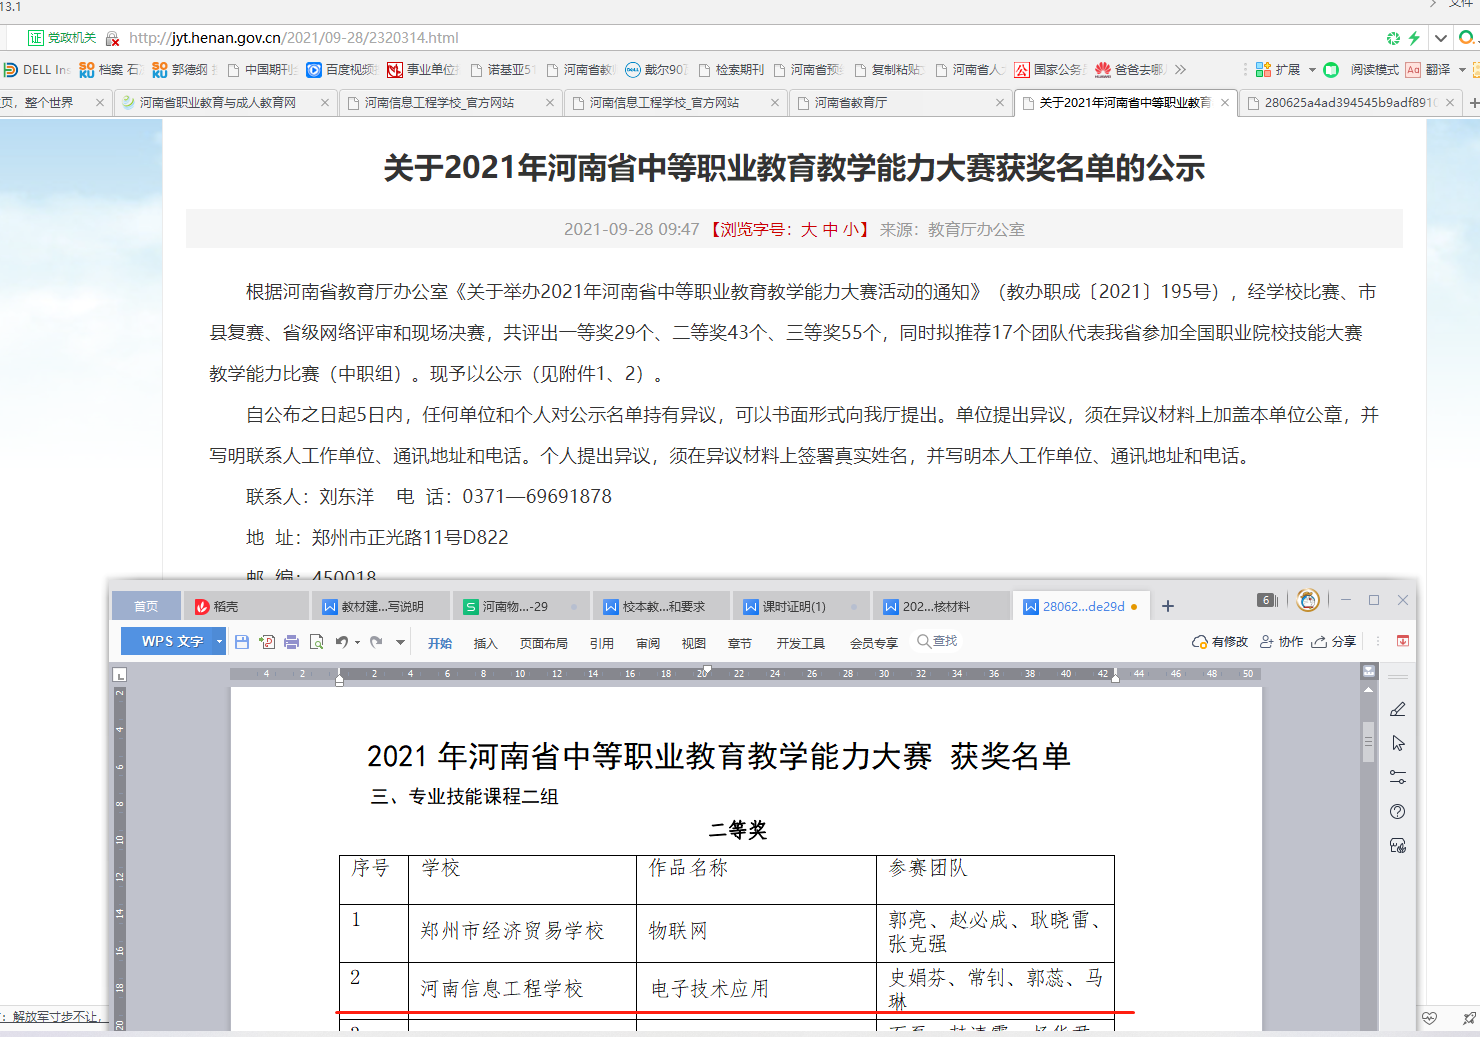Click the undo arrow in WPS
The image size is (1480, 1037).
(342, 642)
